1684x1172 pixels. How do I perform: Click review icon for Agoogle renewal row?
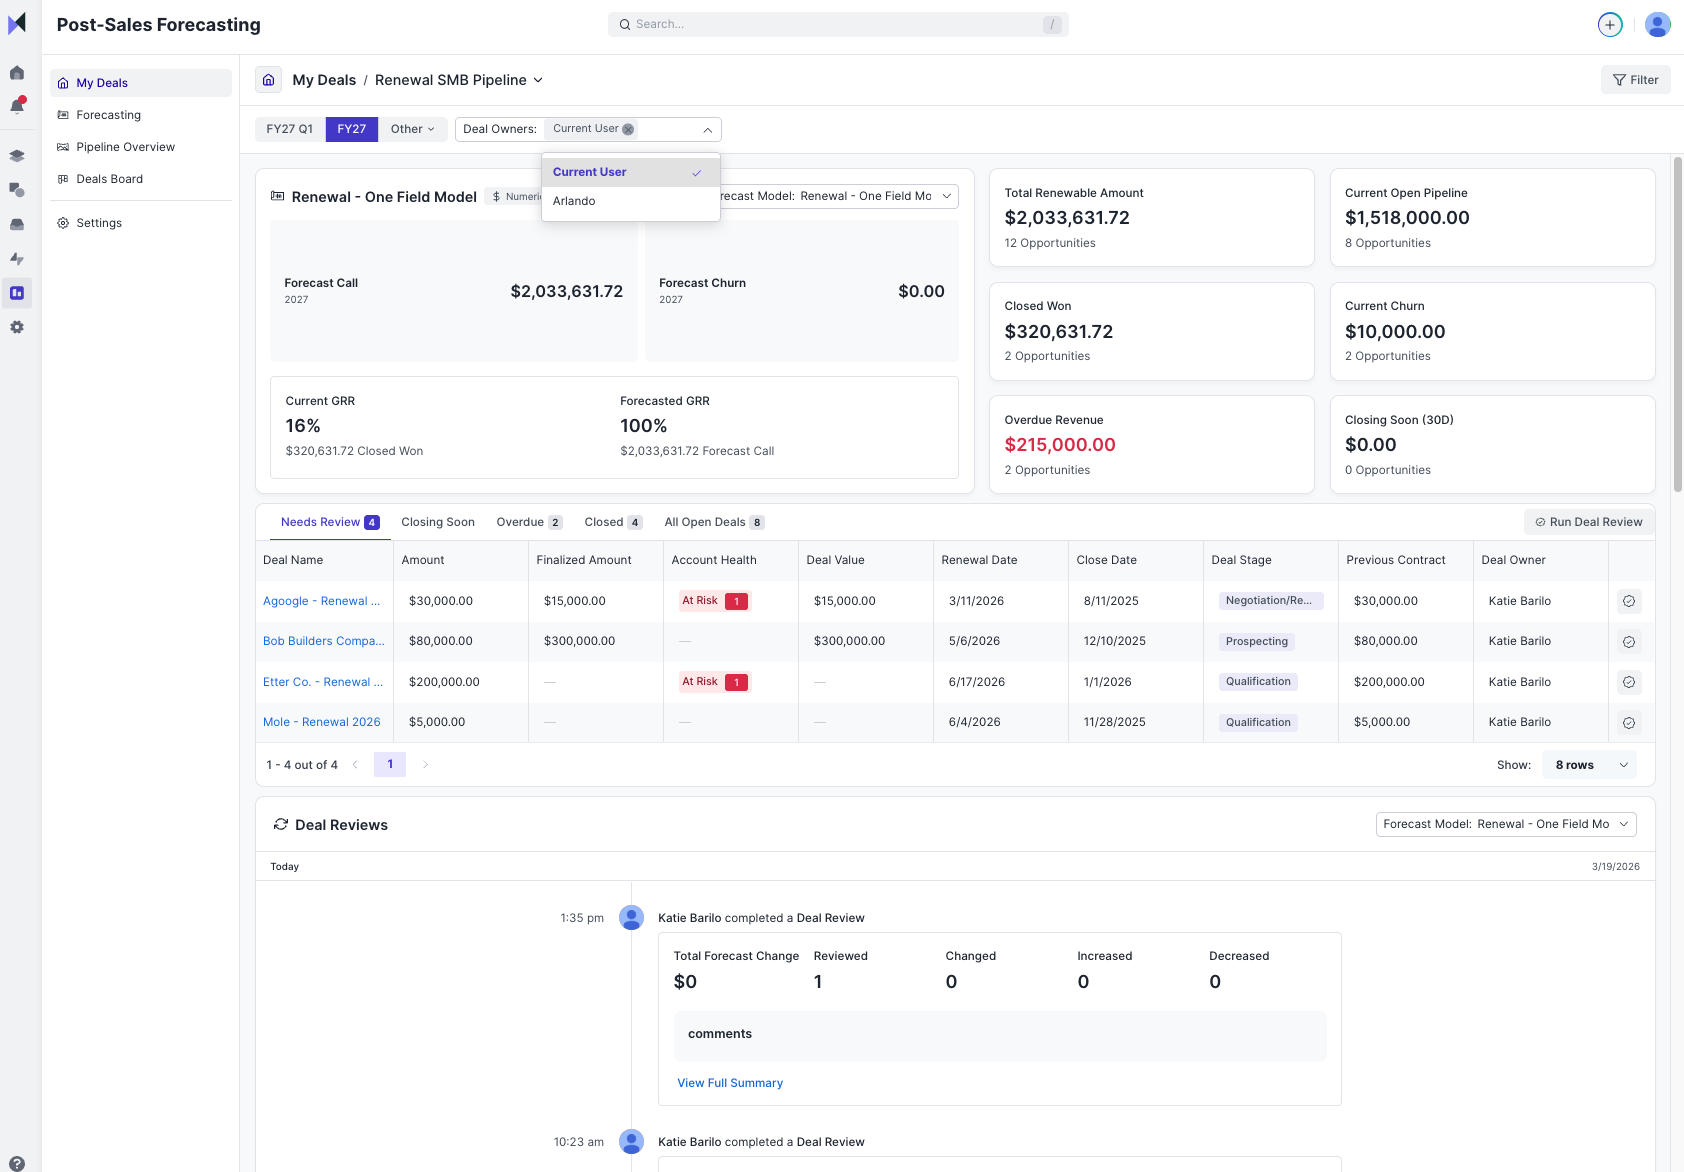(x=1629, y=601)
